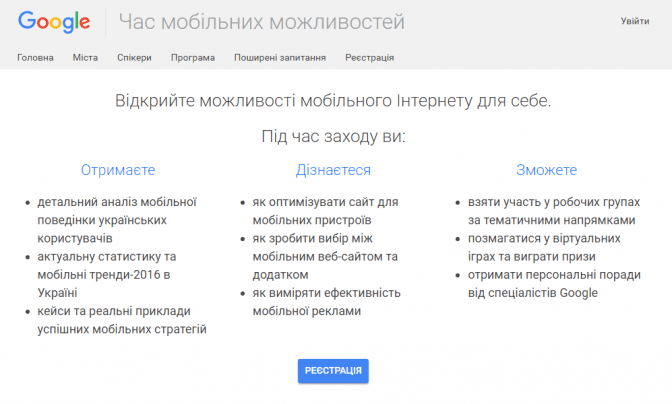Switch to the Реєстрація navigation tab
Image resolution: width=672 pixels, height=404 pixels.
coord(369,58)
